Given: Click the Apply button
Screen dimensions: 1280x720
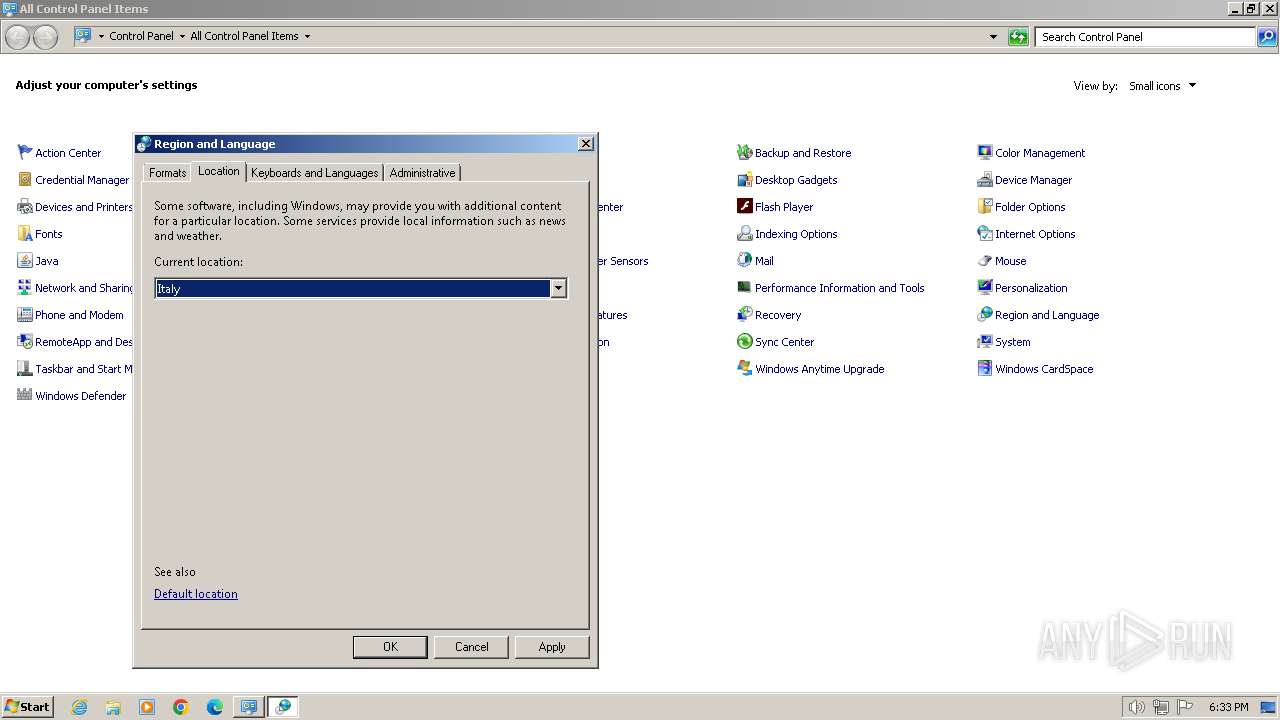Looking at the screenshot, I should click(x=552, y=647).
